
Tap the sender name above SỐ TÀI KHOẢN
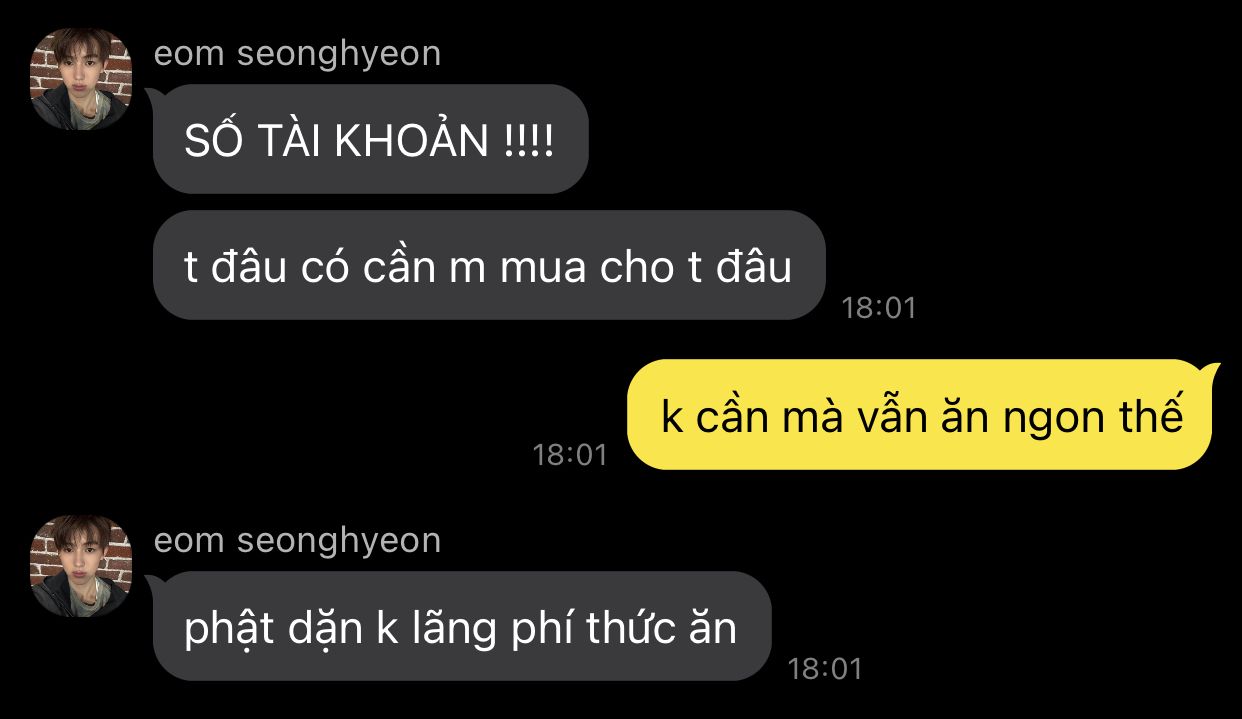point(297,53)
